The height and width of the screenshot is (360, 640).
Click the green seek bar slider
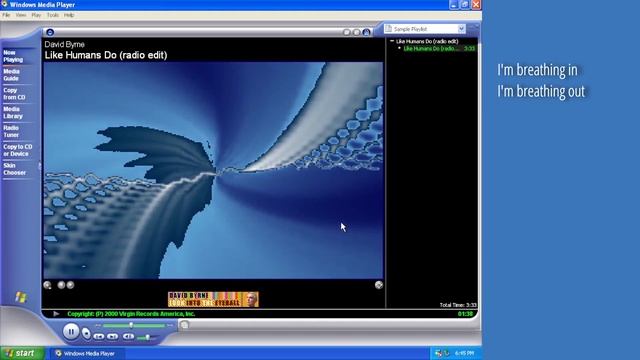point(131,325)
